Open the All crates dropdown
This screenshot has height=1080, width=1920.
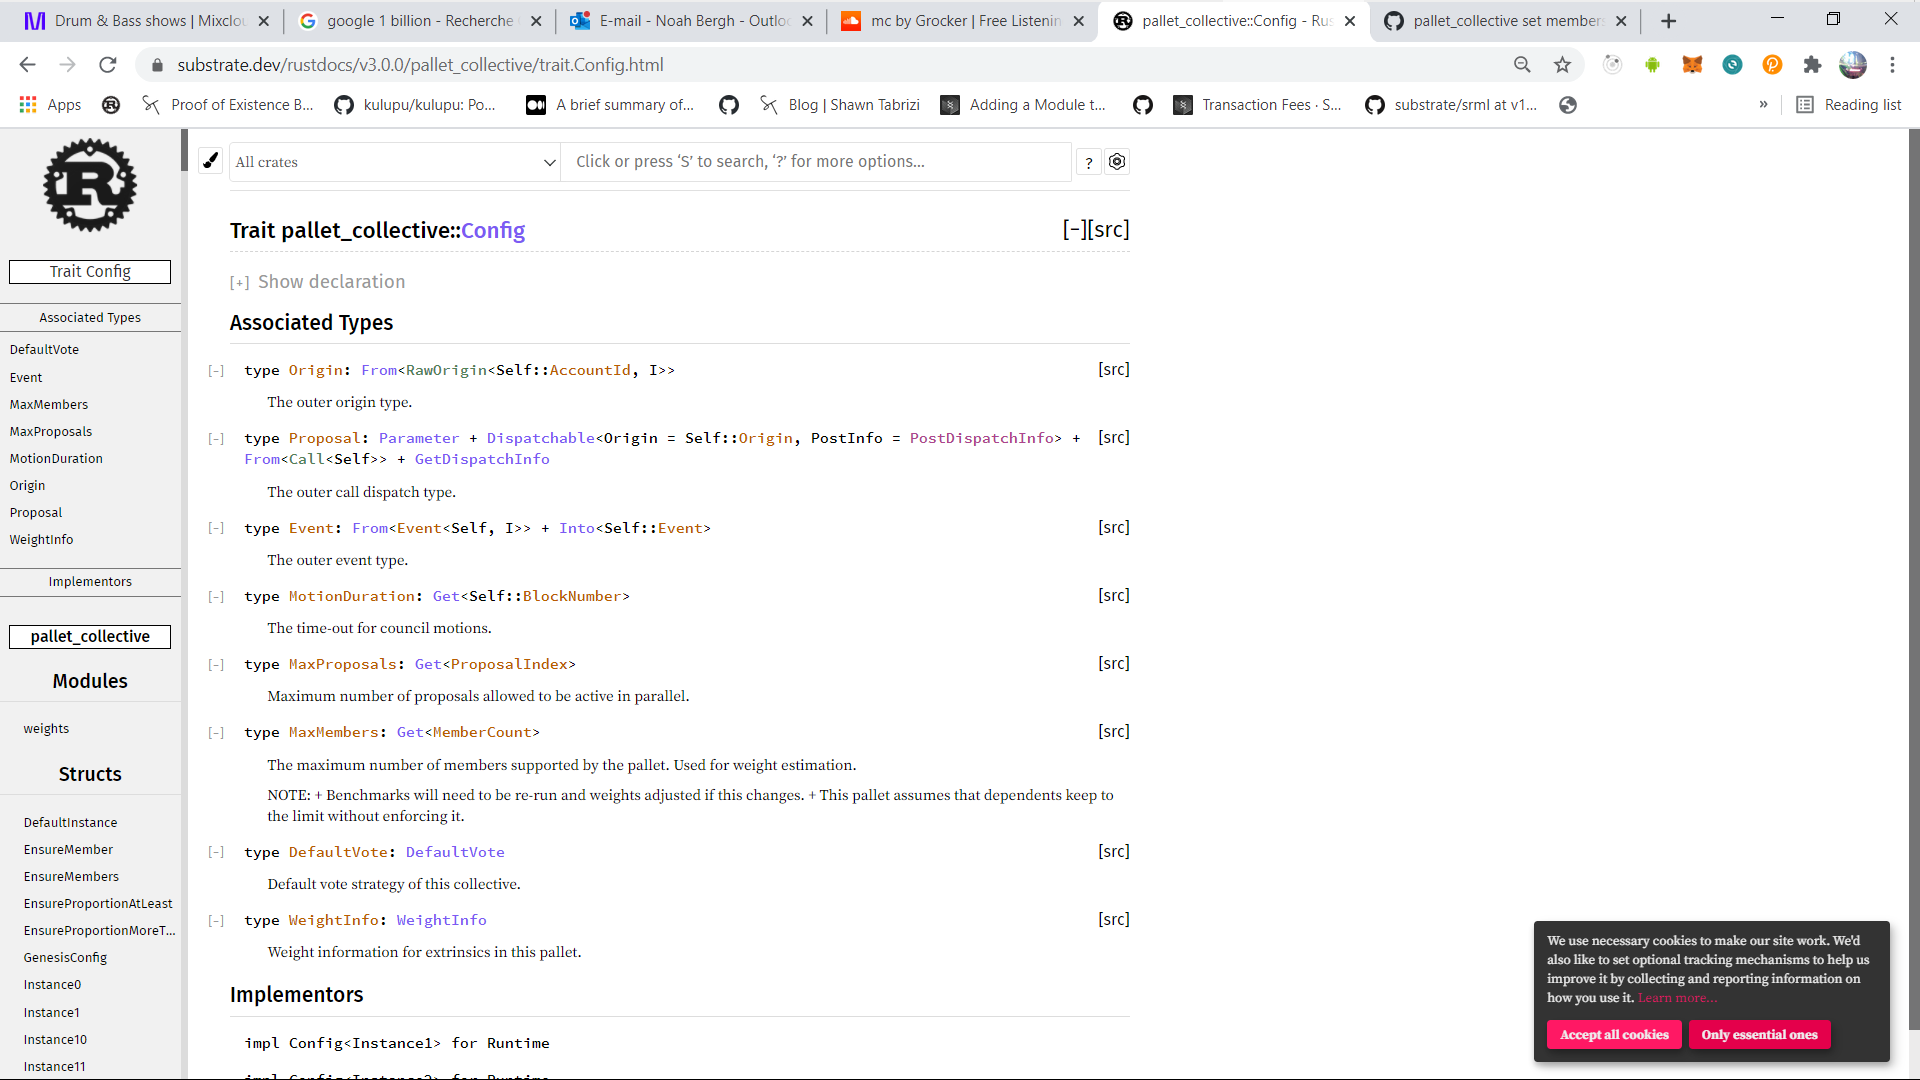tap(395, 162)
